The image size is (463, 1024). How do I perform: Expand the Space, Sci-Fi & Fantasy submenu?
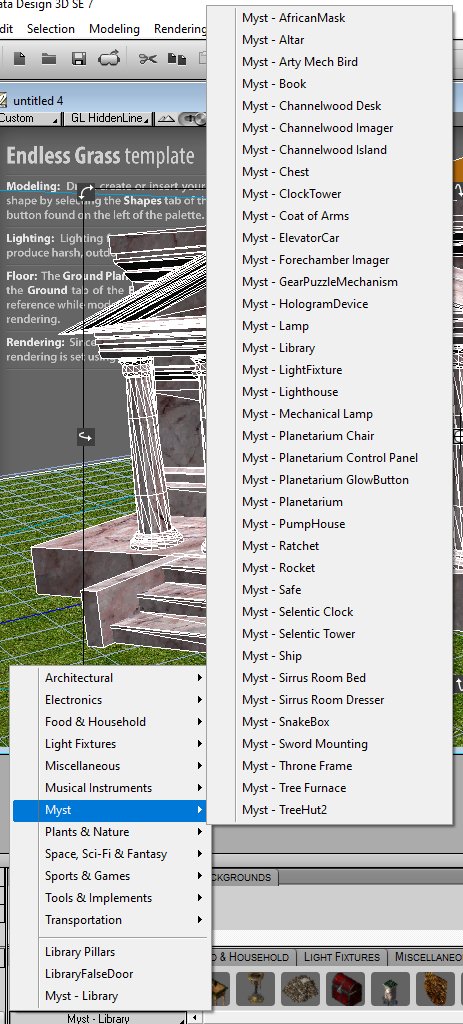click(110, 854)
